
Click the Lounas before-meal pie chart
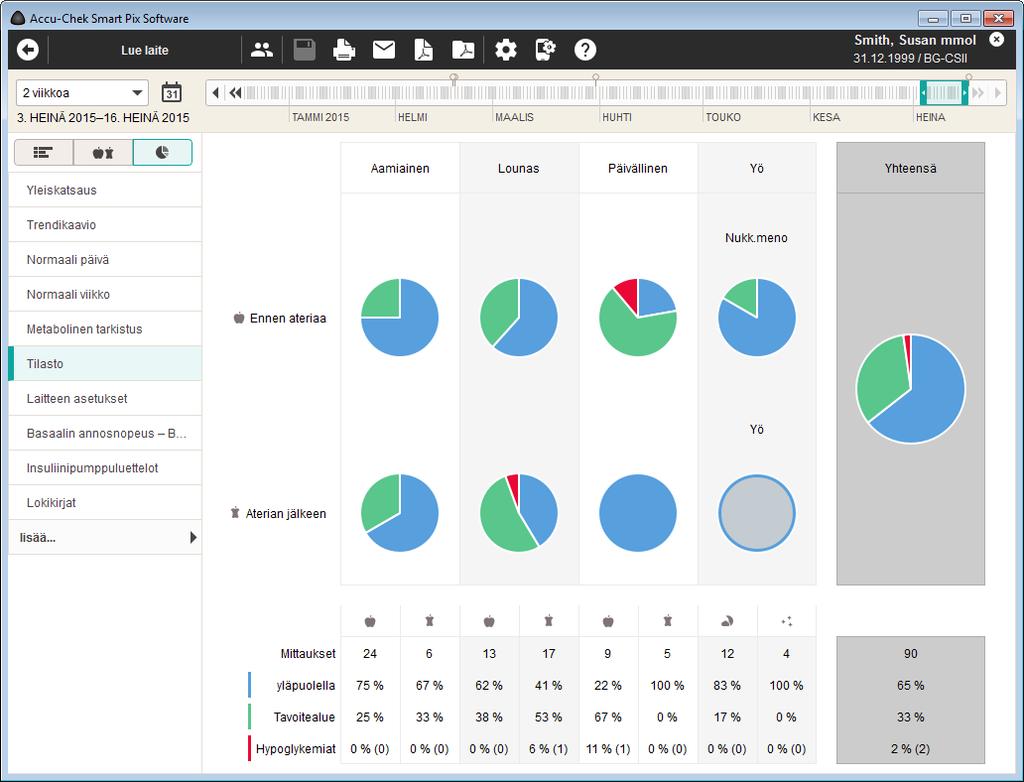519,318
